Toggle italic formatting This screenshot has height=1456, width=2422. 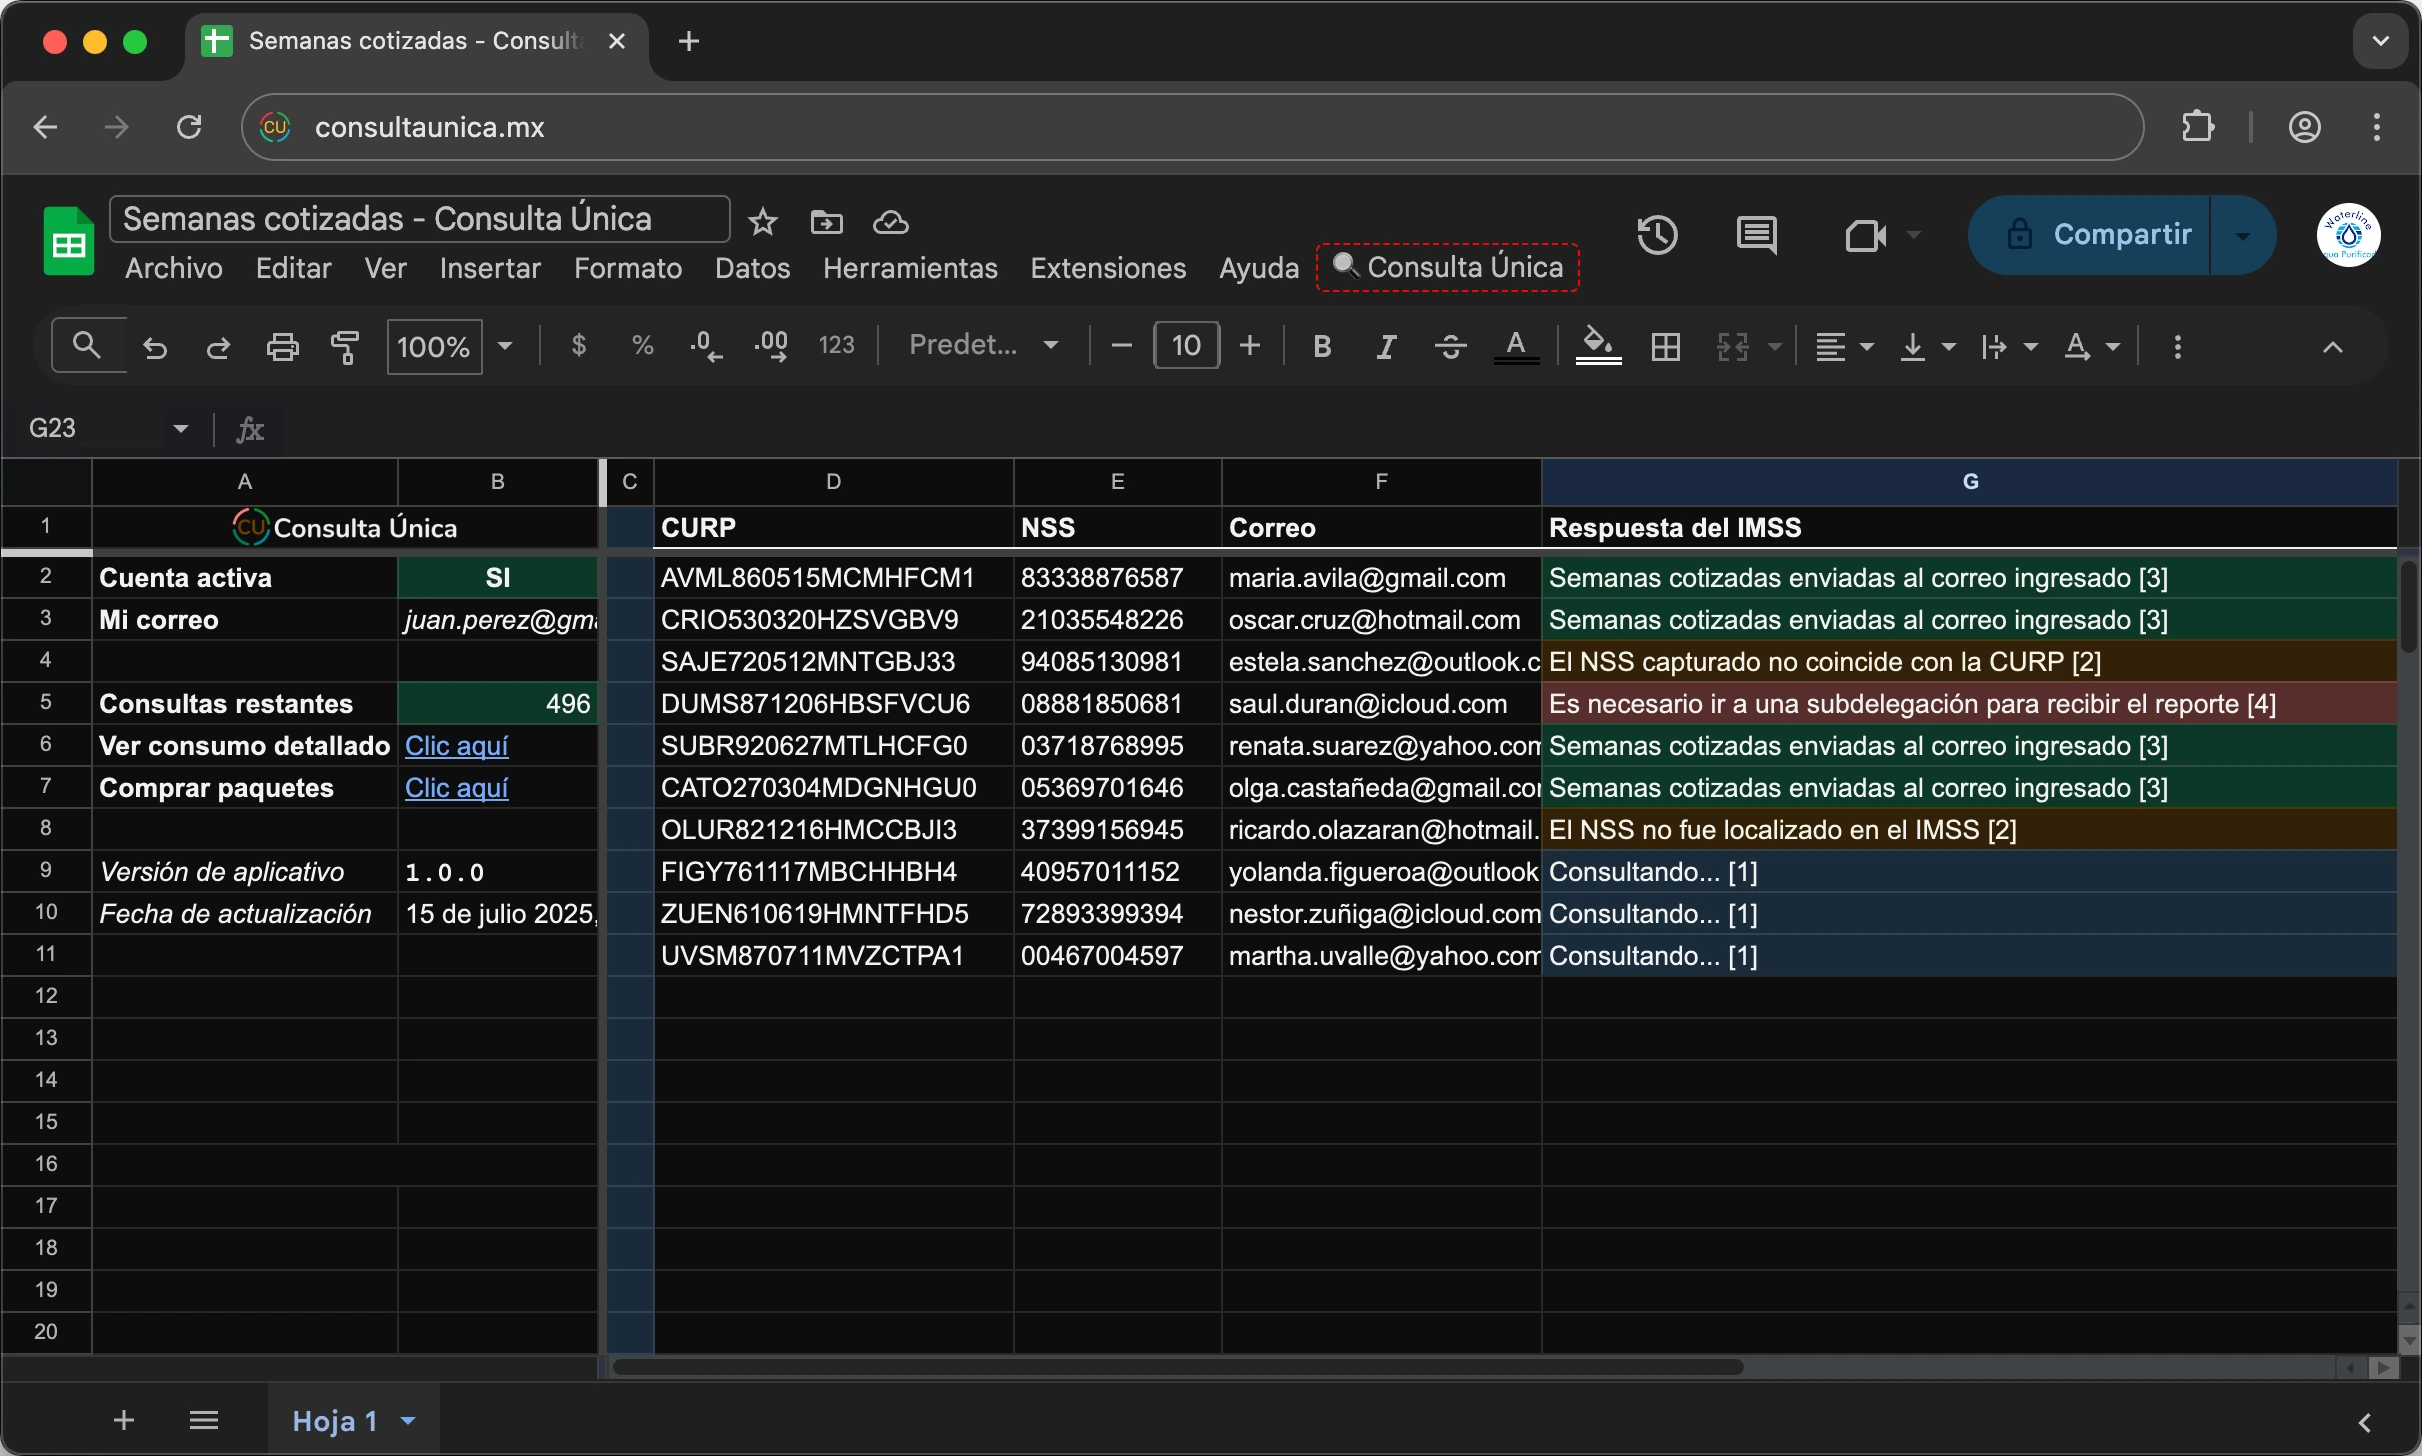pyautogui.click(x=1386, y=346)
